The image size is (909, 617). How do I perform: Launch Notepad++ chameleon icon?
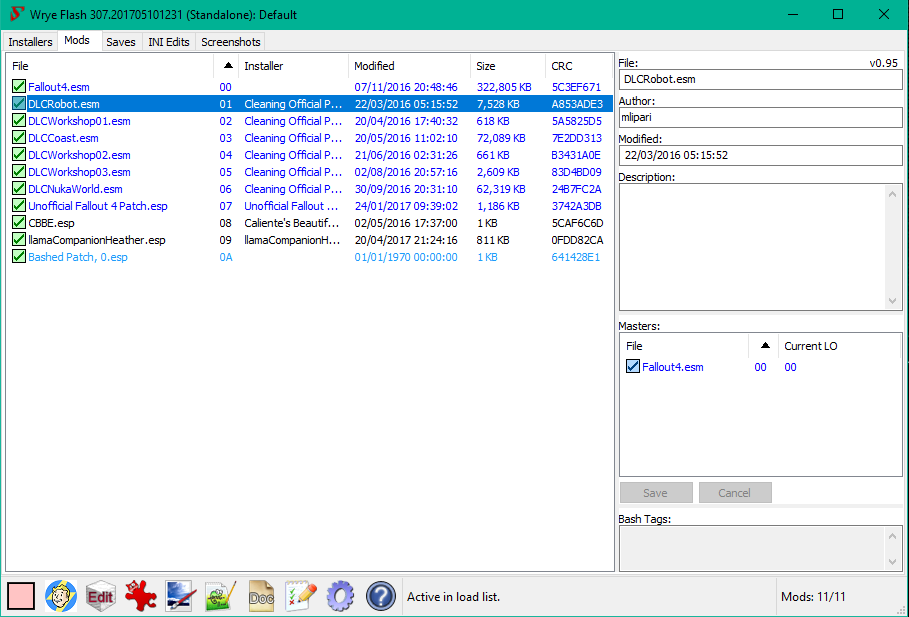[221, 596]
